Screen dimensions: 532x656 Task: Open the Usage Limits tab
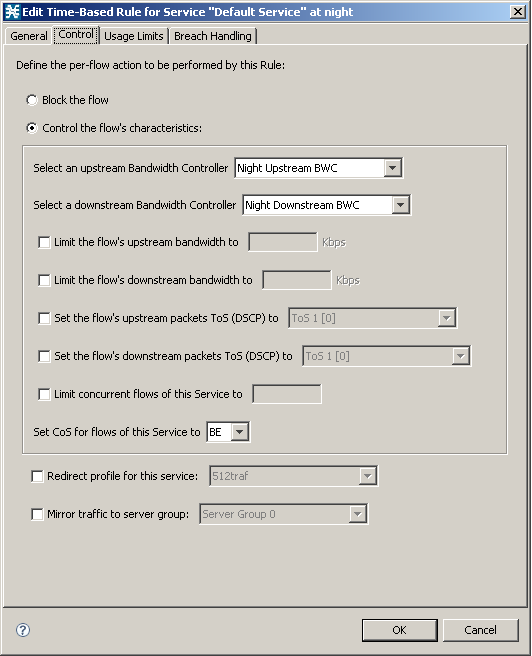[134, 36]
